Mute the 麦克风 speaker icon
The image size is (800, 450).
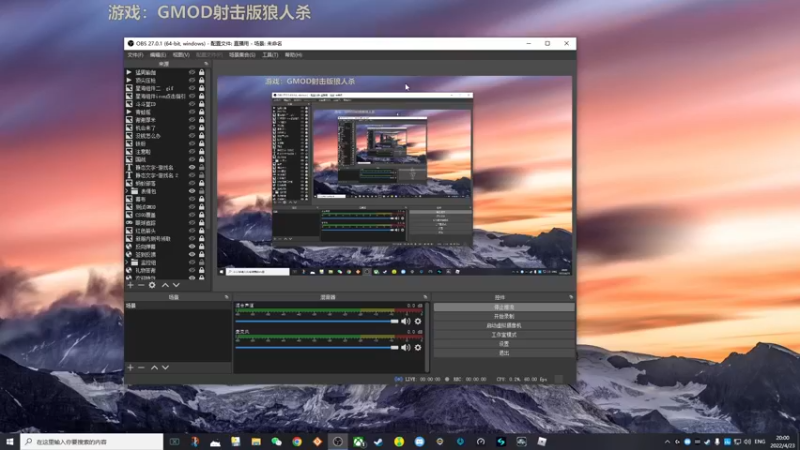click(406, 347)
